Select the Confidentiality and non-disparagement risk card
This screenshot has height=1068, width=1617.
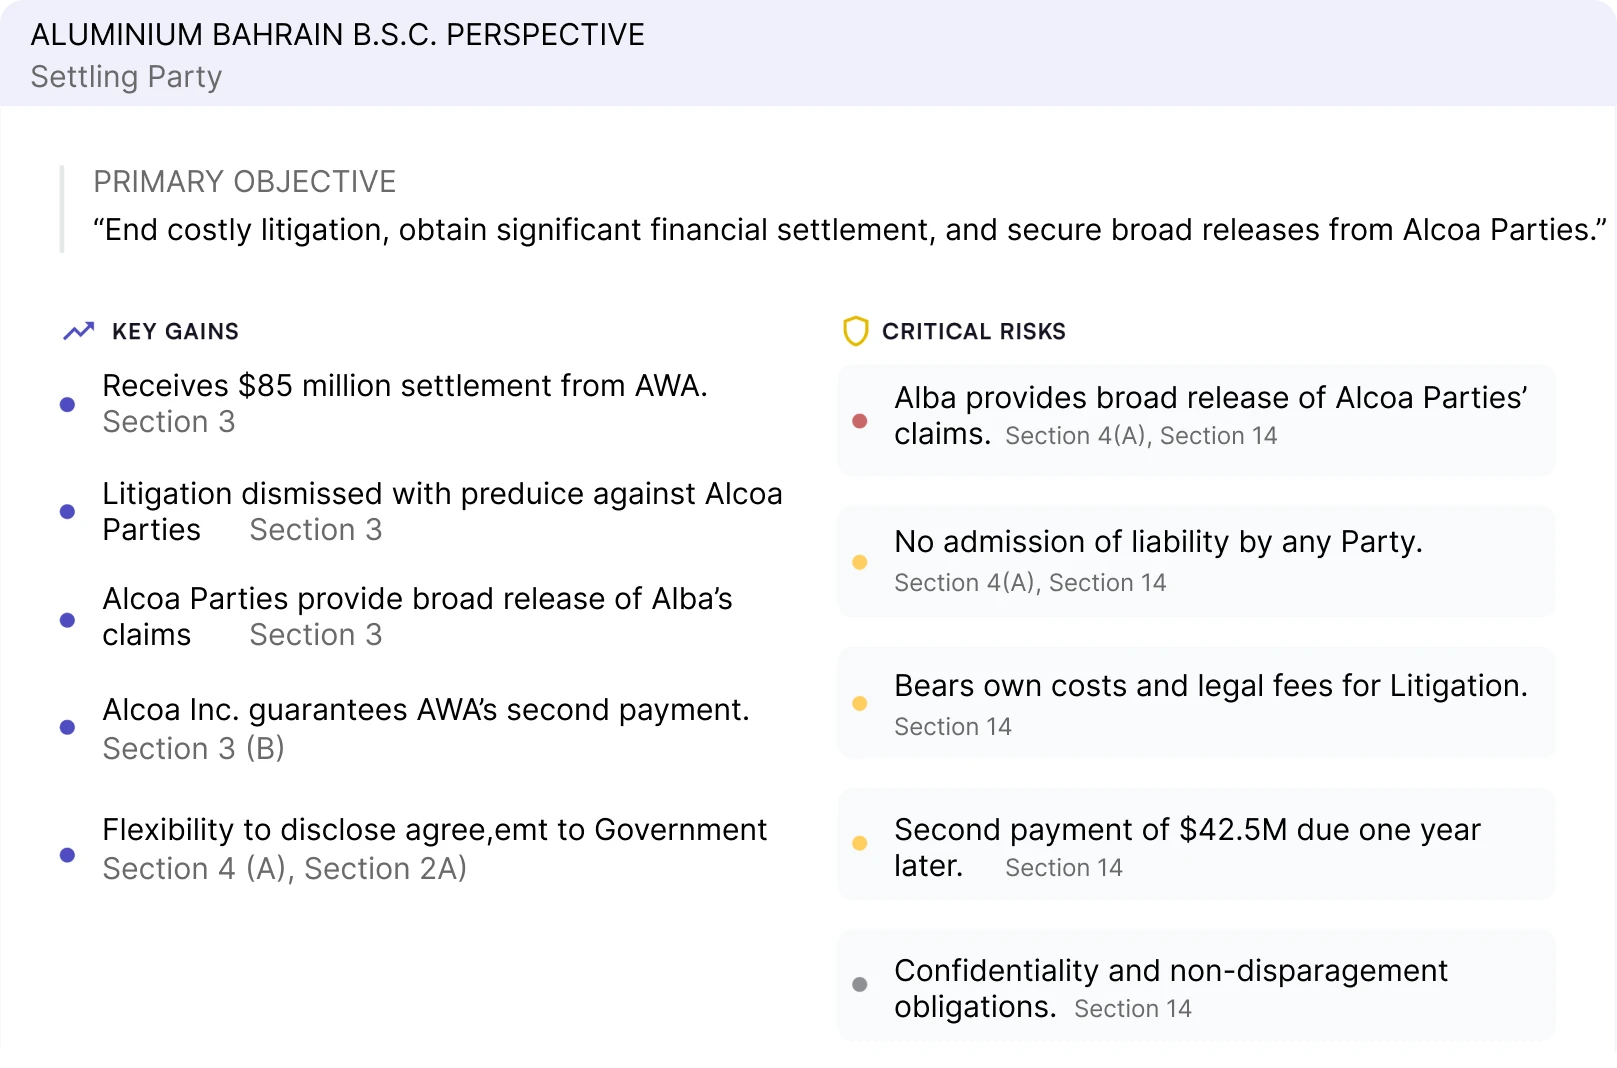click(1196, 986)
